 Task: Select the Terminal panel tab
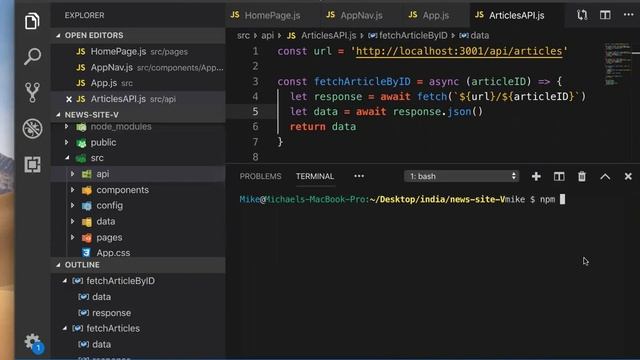click(x=315, y=176)
